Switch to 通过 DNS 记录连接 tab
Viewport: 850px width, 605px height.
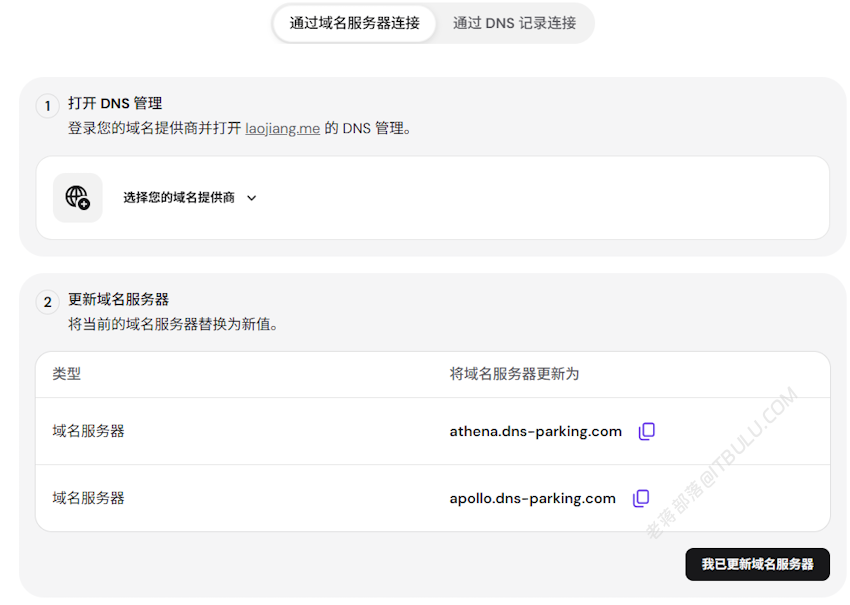[x=514, y=23]
